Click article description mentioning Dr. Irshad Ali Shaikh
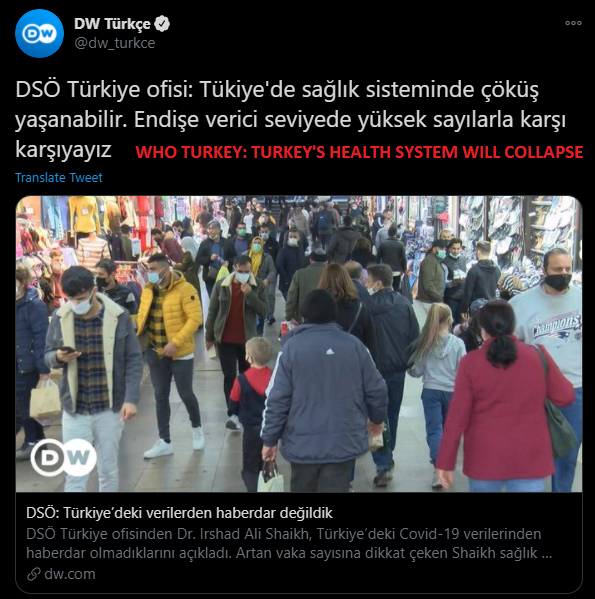Screen dimensions: 595x599 289,543
